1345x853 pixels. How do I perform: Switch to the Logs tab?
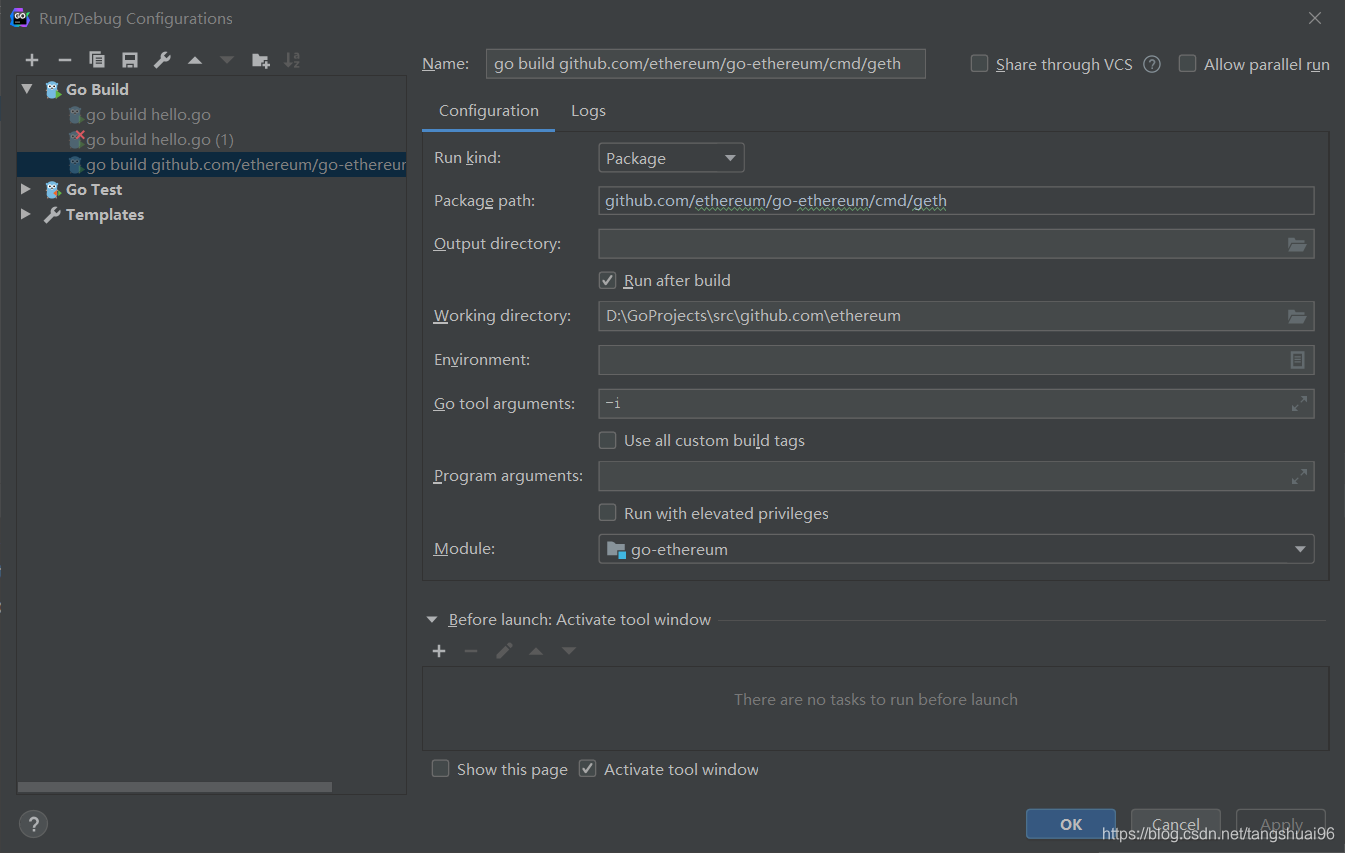coord(588,111)
